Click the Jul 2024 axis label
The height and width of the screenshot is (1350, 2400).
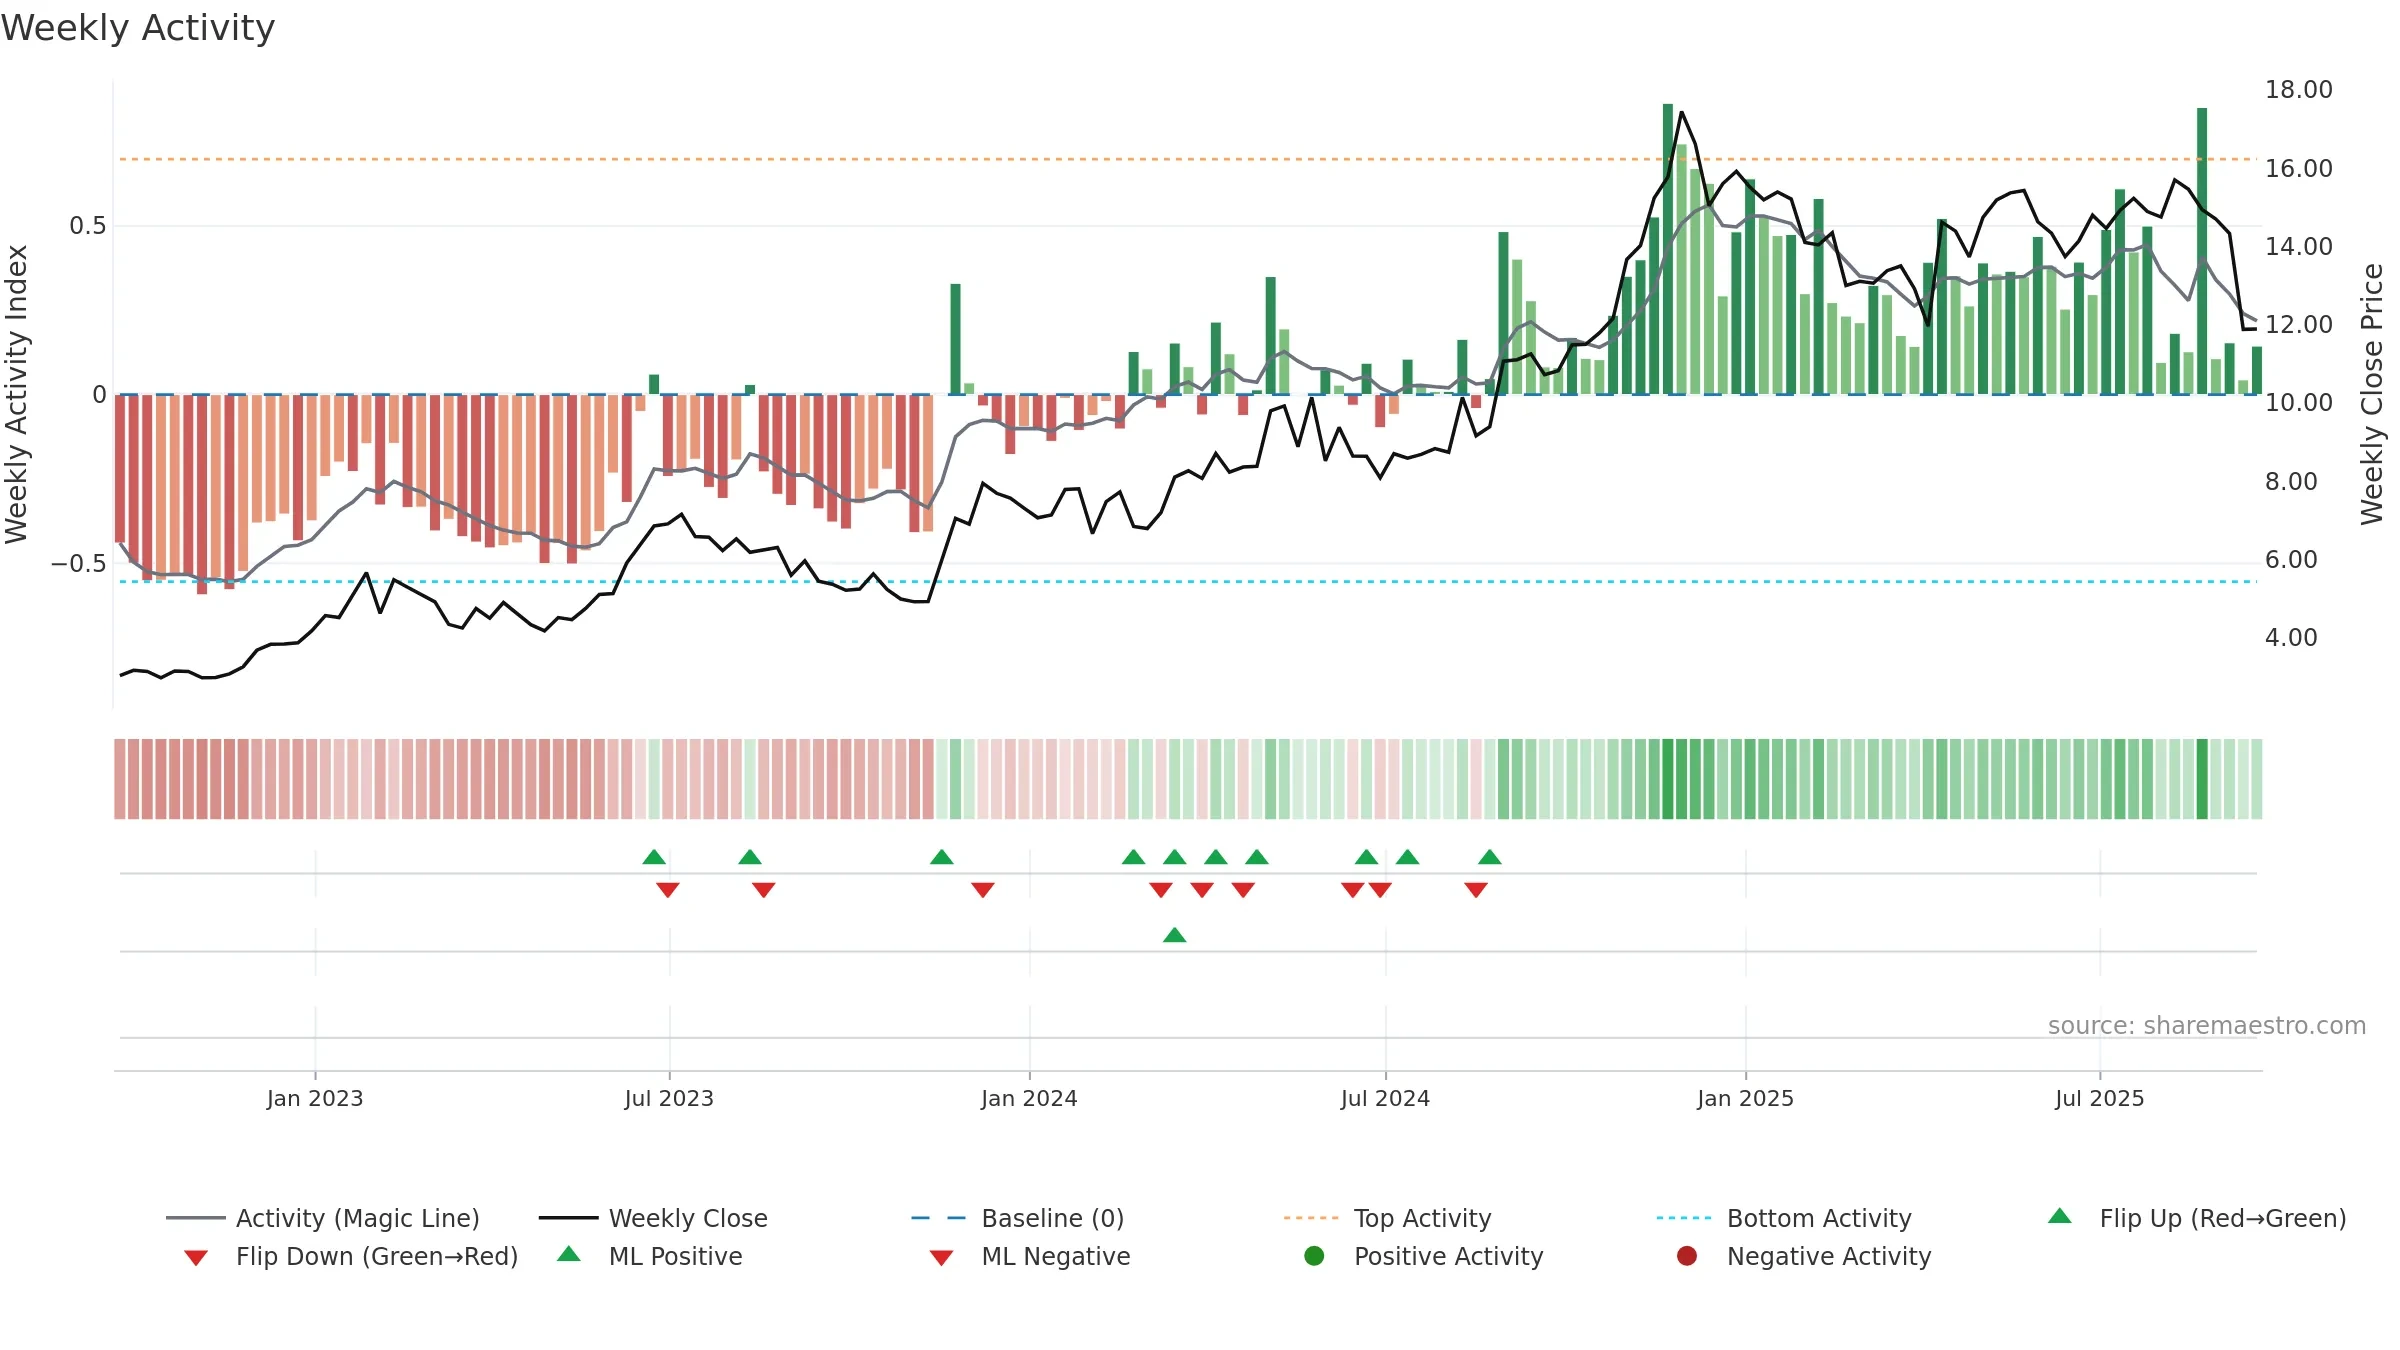1385,1098
